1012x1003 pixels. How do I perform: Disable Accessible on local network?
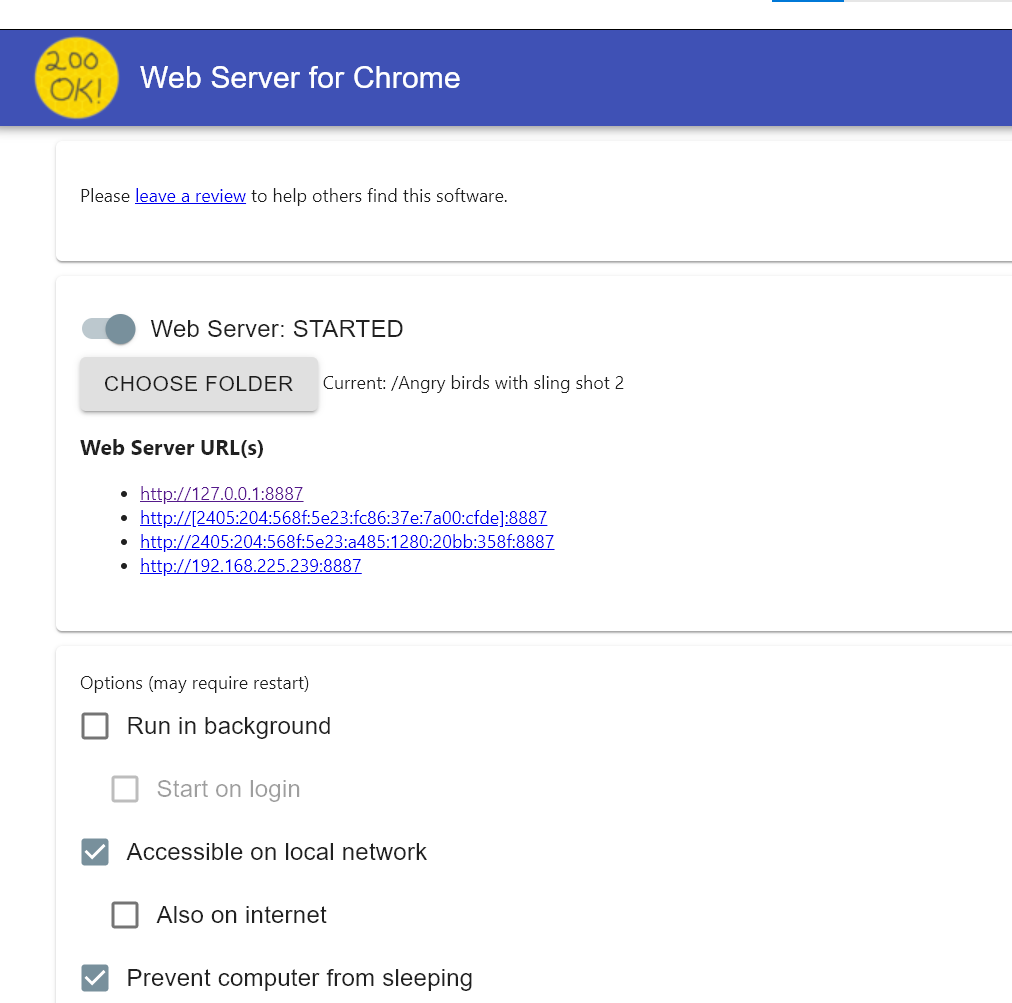pos(94,852)
